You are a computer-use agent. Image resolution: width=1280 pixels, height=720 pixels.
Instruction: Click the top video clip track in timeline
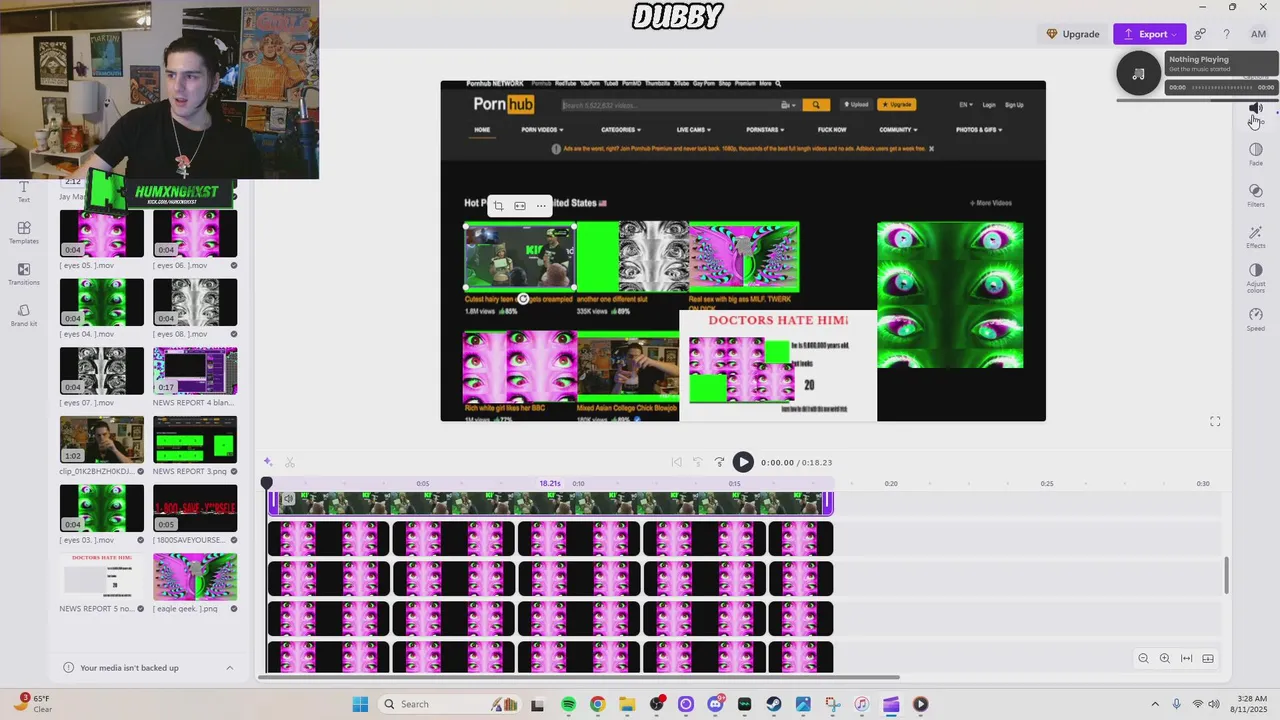(x=550, y=504)
